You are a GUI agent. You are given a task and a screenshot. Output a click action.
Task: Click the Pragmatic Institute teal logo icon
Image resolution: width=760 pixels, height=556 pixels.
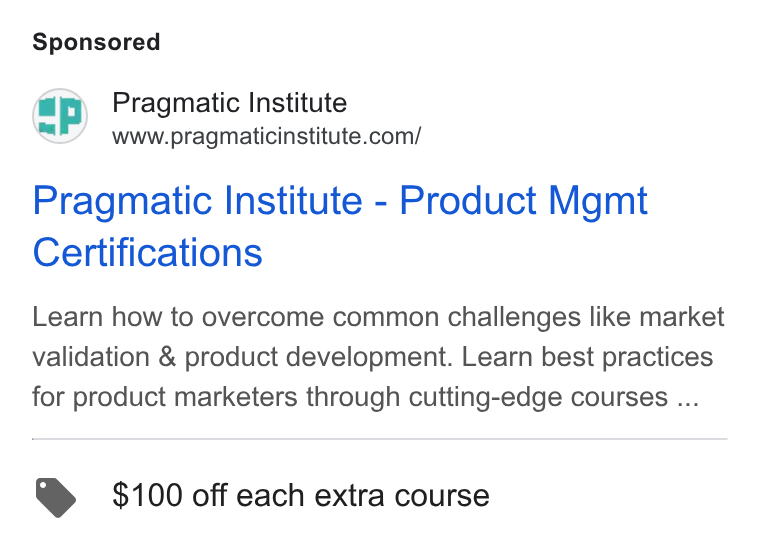pyautogui.click(x=60, y=116)
